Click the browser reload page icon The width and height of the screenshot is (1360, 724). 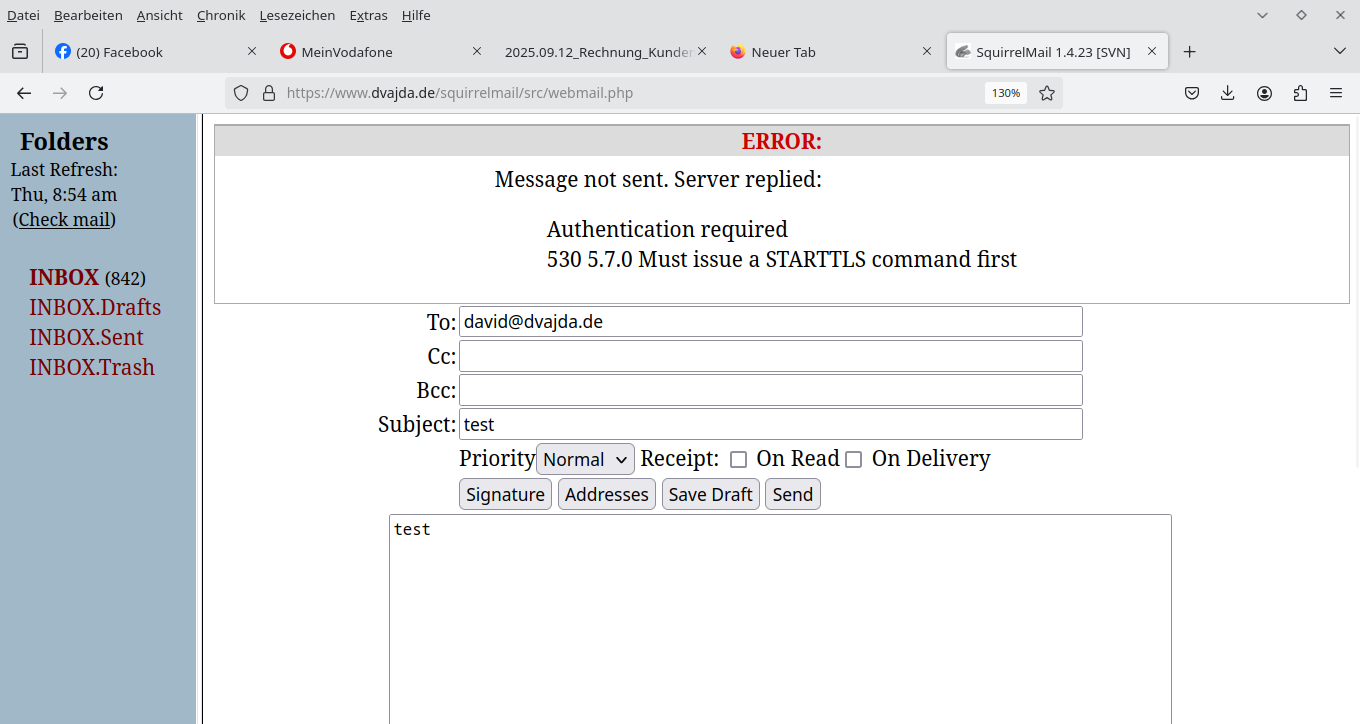pyautogui.click(x=96, y=93)
